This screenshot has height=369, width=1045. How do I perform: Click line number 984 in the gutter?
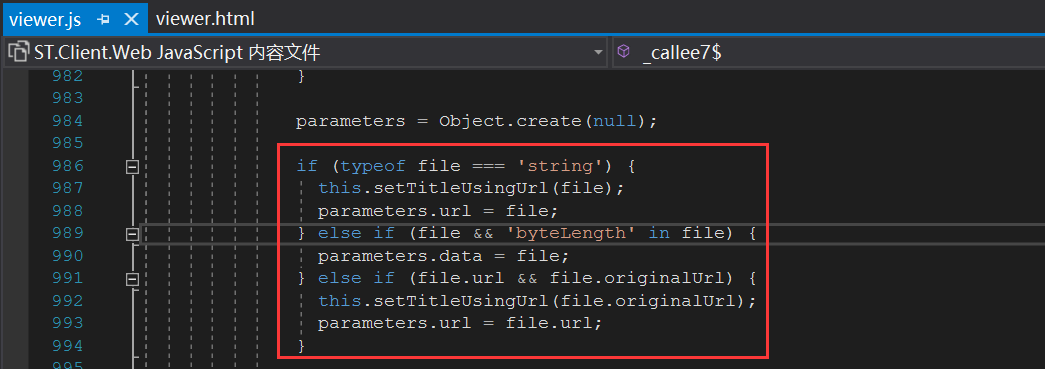click(x=67, y=121)
